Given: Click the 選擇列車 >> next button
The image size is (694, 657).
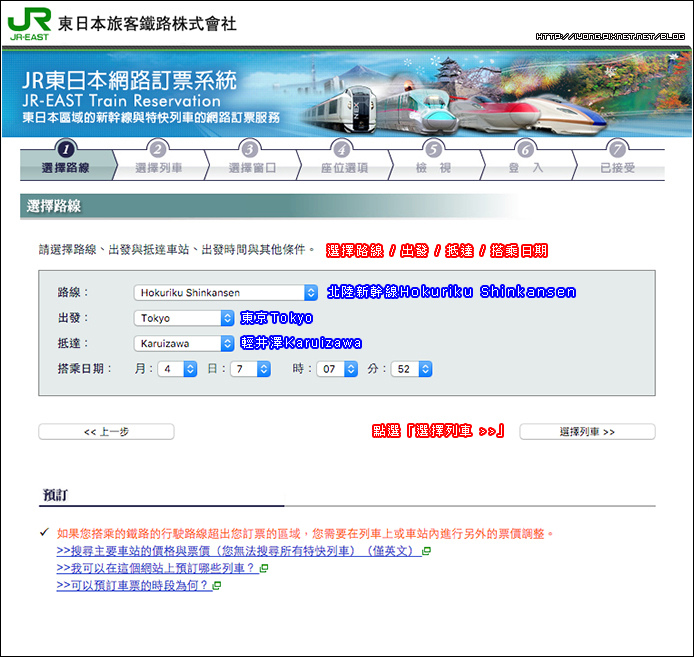Looking at the screenshot, I should [x=587, y=432].
